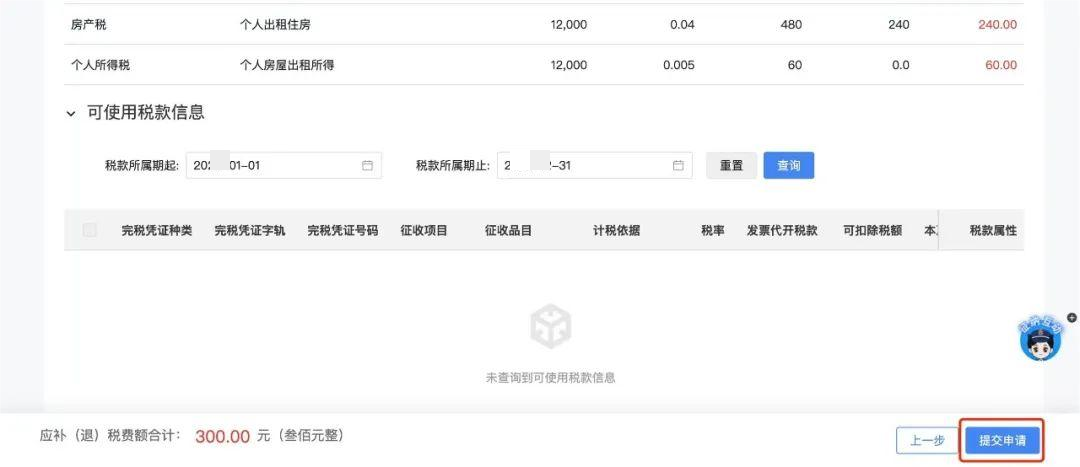Click the 计税依据 column header

click(x=616, y=231)
